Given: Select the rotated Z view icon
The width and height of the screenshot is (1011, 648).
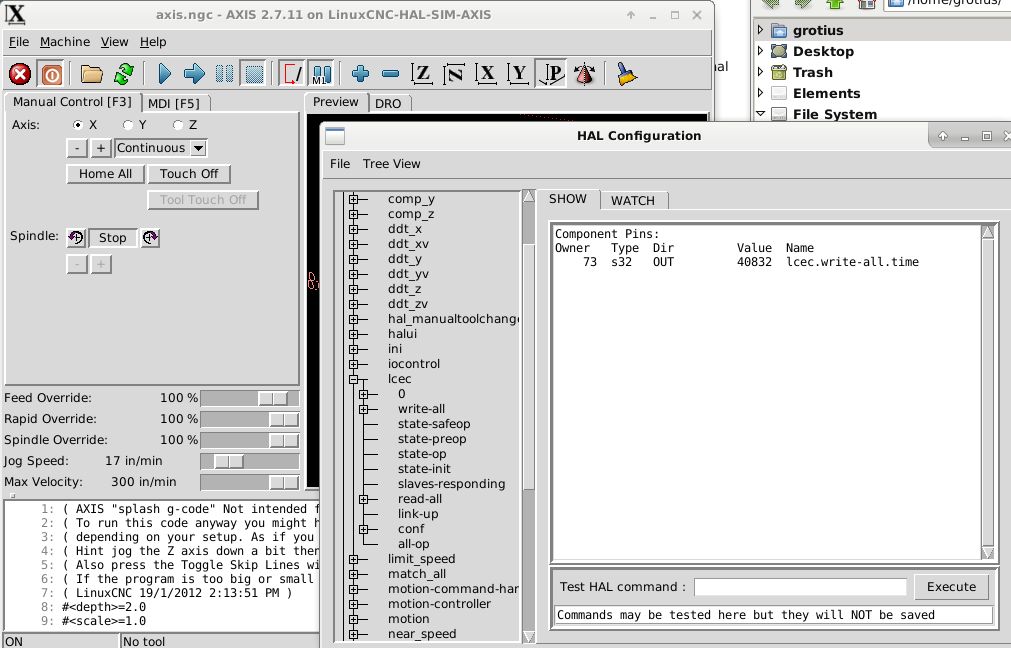Looking at the screenshot, I should point(454,74).
